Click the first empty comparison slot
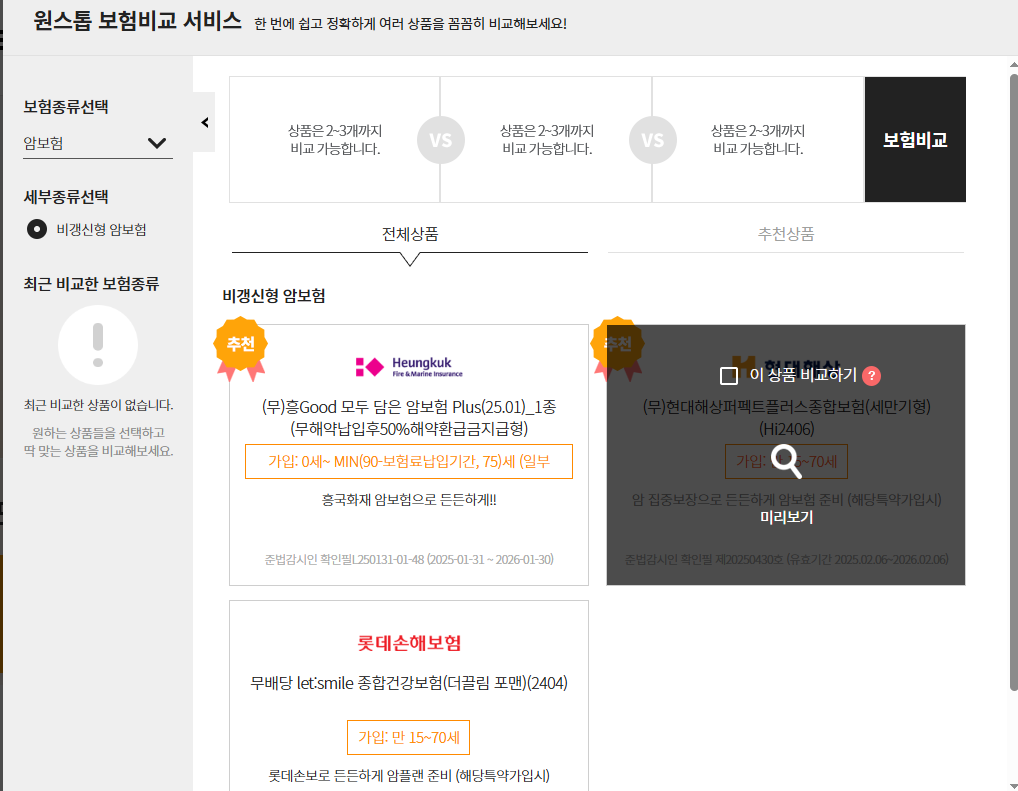Screen dimensions: 1018x791 click(x=335, y=140)
